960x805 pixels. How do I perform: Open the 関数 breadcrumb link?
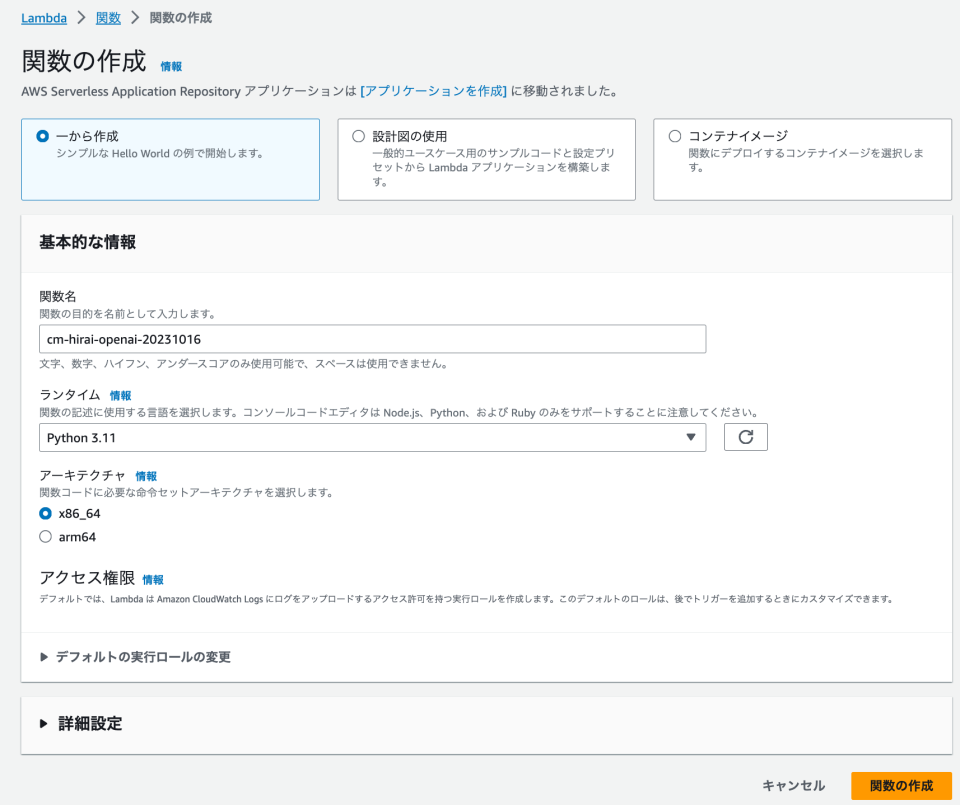point(107,17)
